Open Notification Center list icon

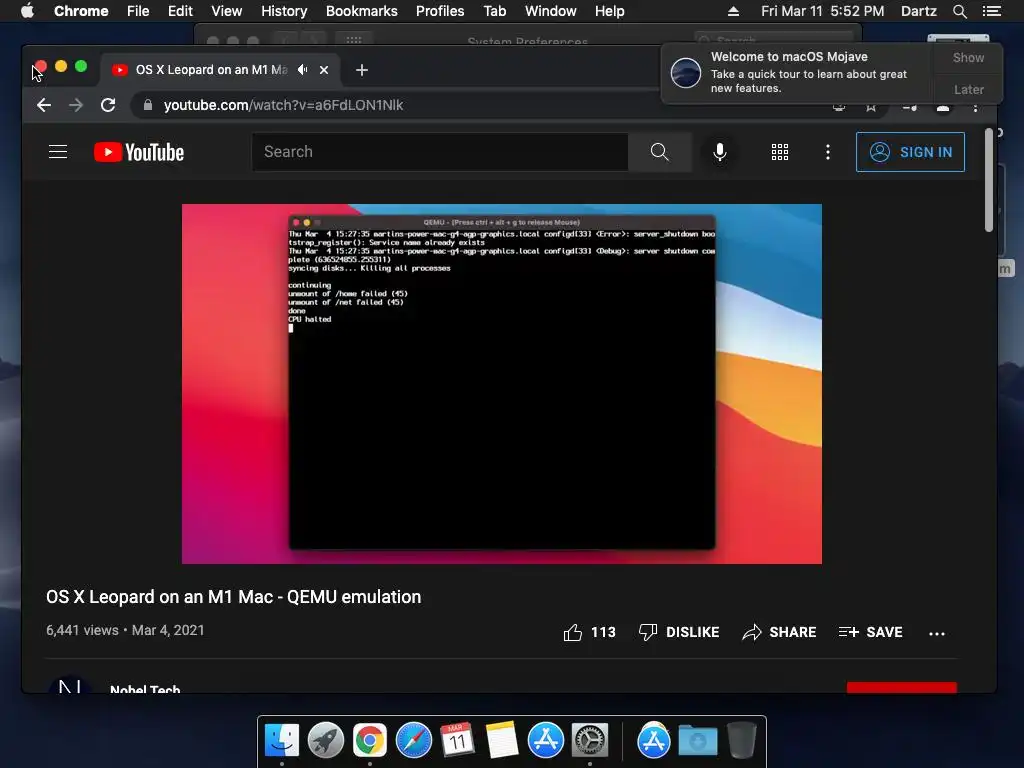click(991, 11)
